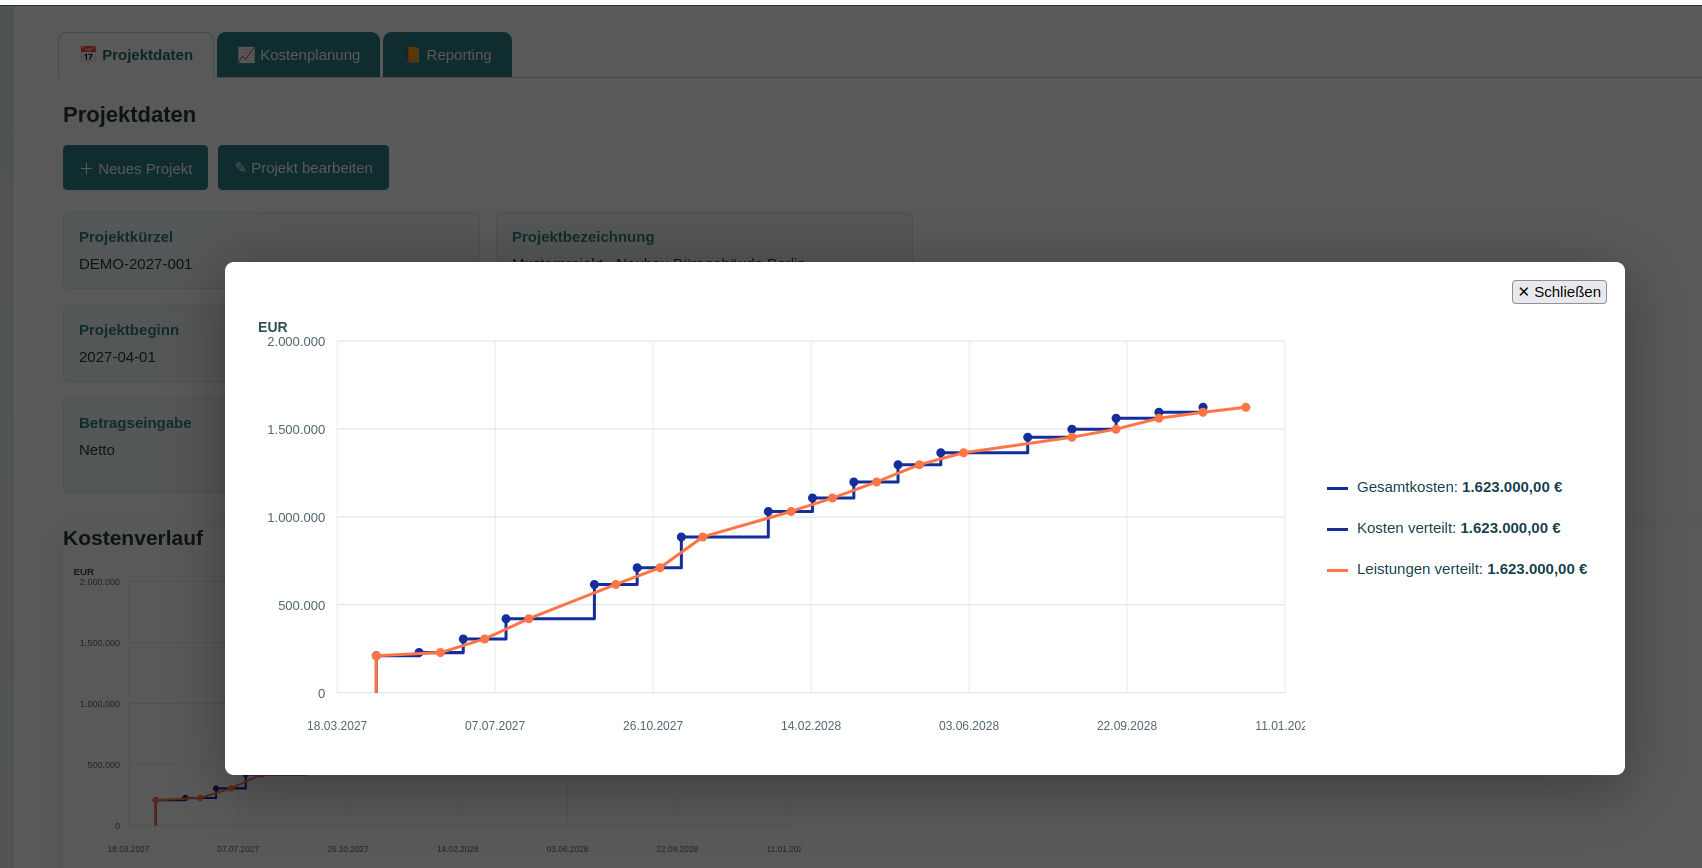Screen dimensions: 1702x868
Task: Click the Gesamtkosten legend color line
Action: 1337,488
